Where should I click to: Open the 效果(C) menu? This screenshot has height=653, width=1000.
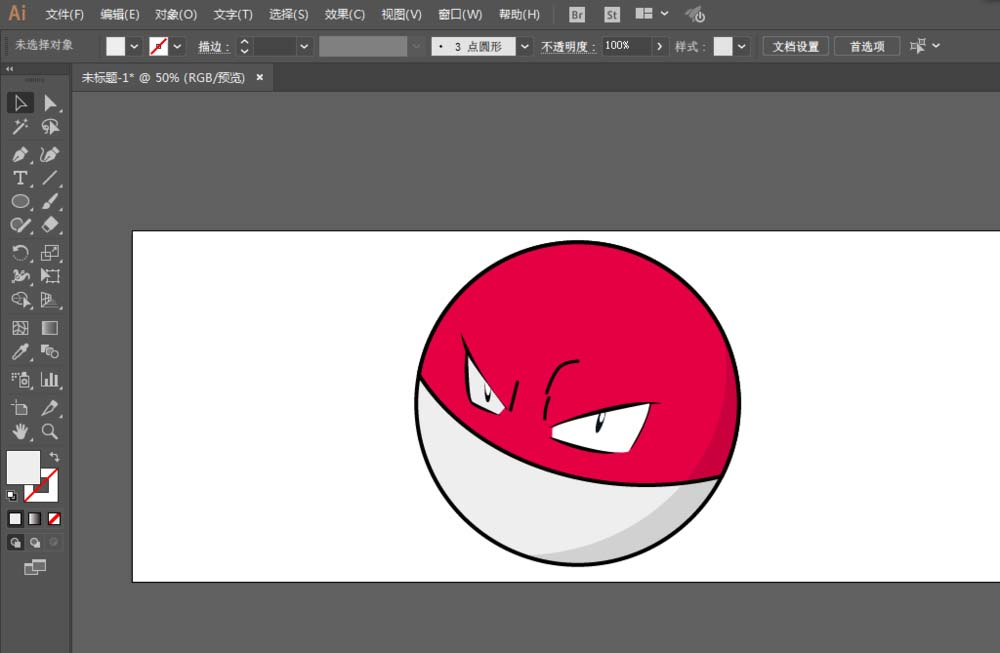tap(345, 15)
